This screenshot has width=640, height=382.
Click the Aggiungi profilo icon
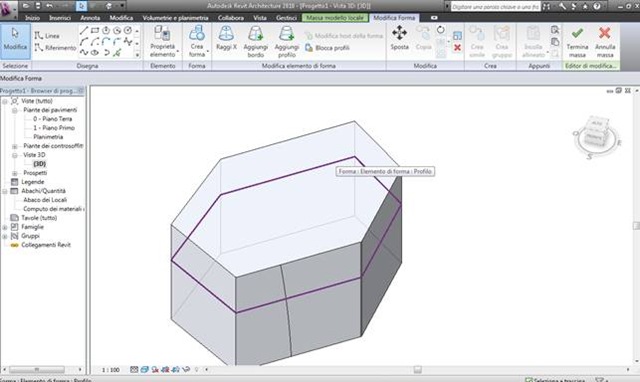coord(287,34)
